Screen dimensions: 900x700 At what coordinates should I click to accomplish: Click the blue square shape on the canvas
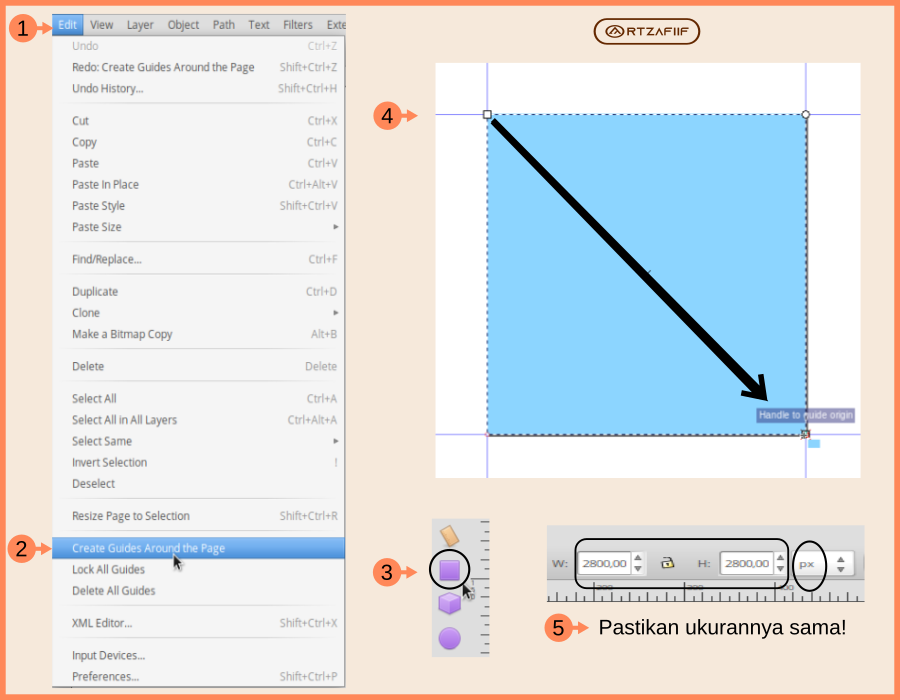point(645,275)
